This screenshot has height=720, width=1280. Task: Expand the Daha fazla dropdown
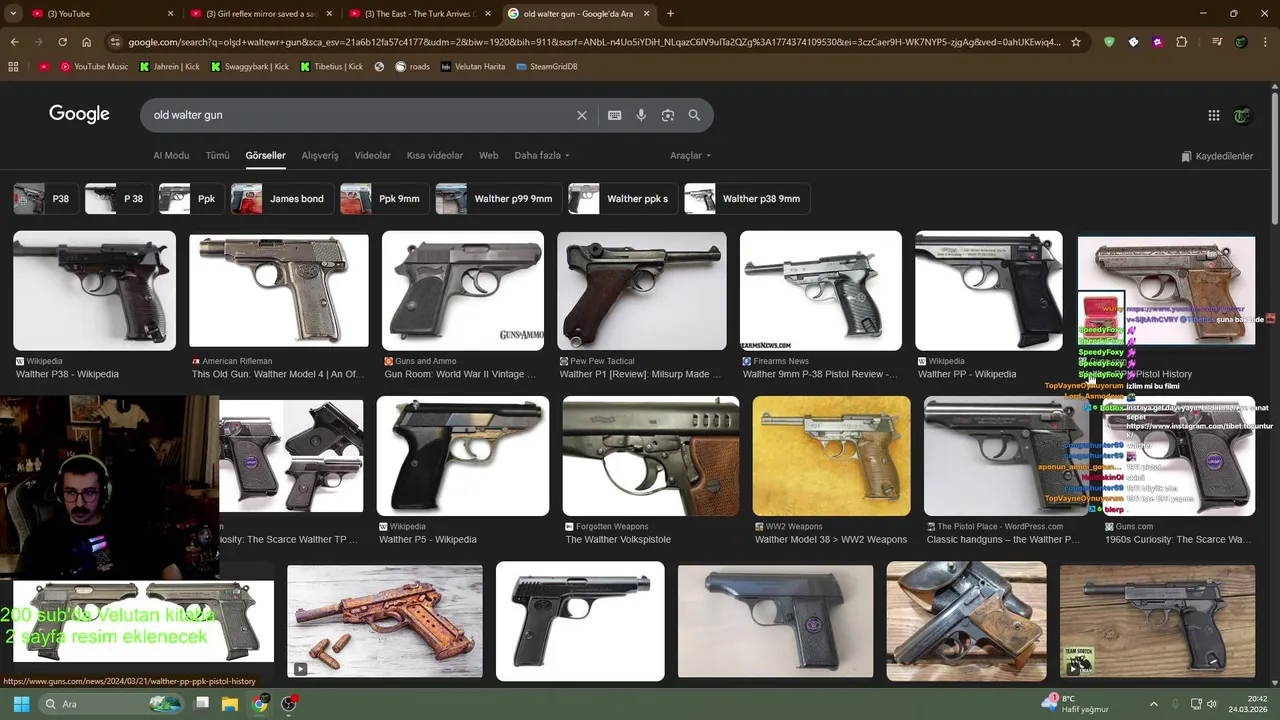[x=542, y=155]
